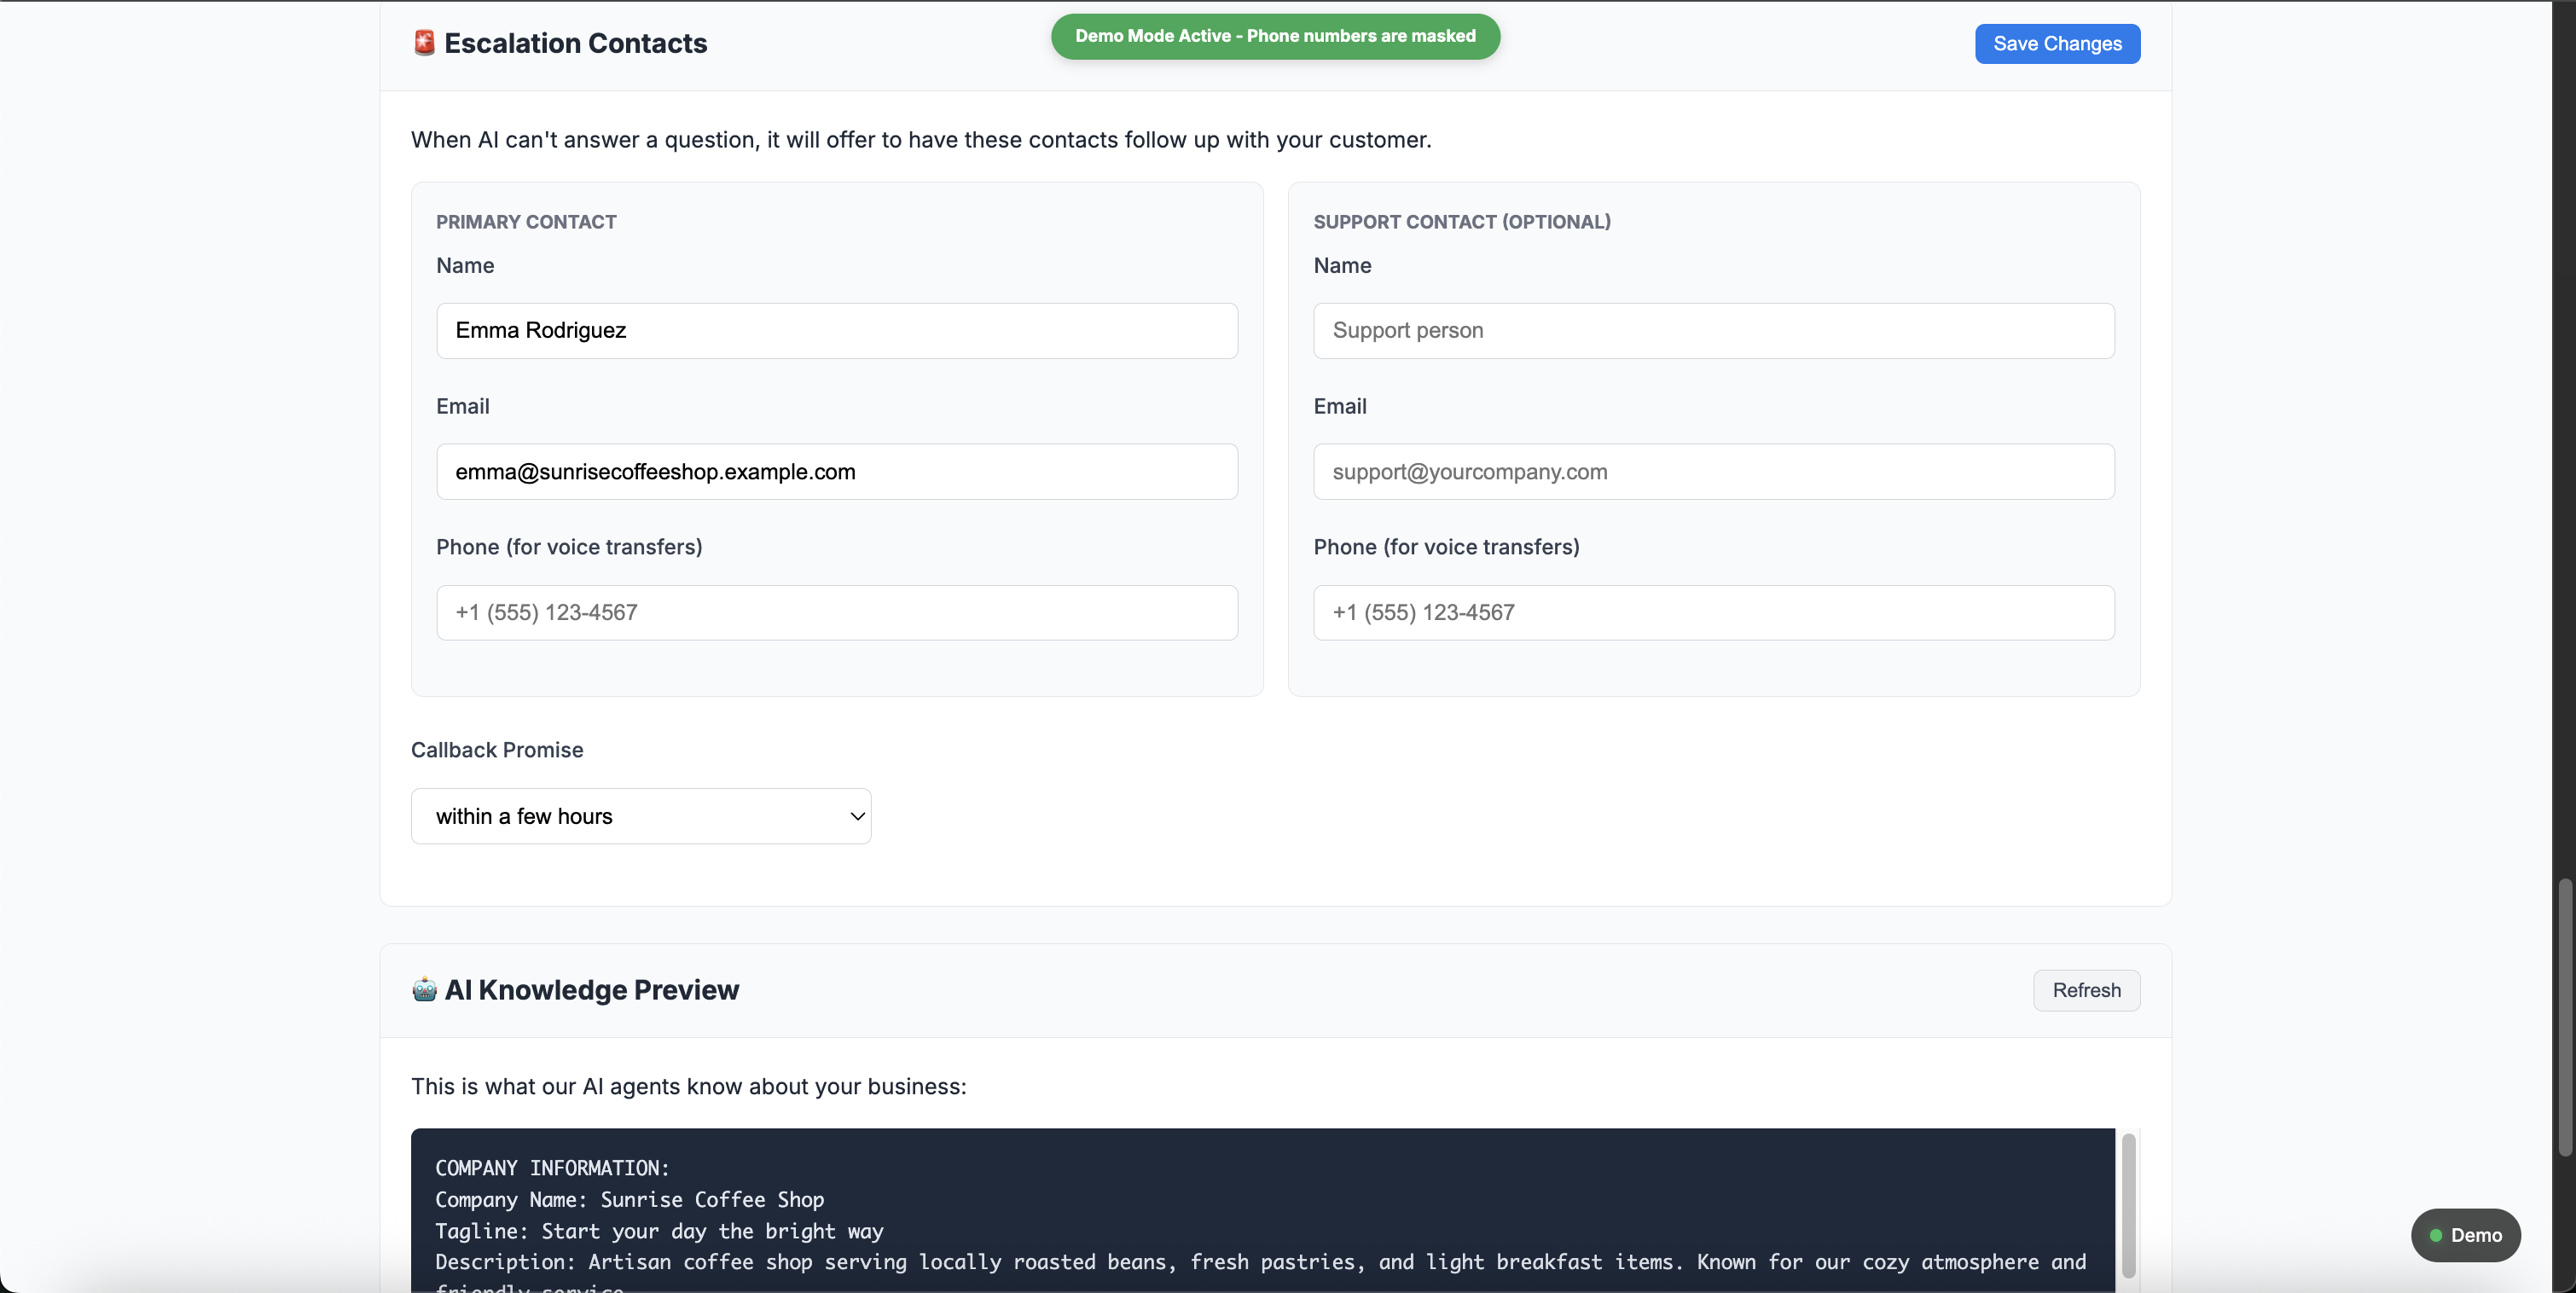The width and height of the screenshot is (2576, 1293).
Task: Click the Refresh button
Action: click(x=2086, y=990)
